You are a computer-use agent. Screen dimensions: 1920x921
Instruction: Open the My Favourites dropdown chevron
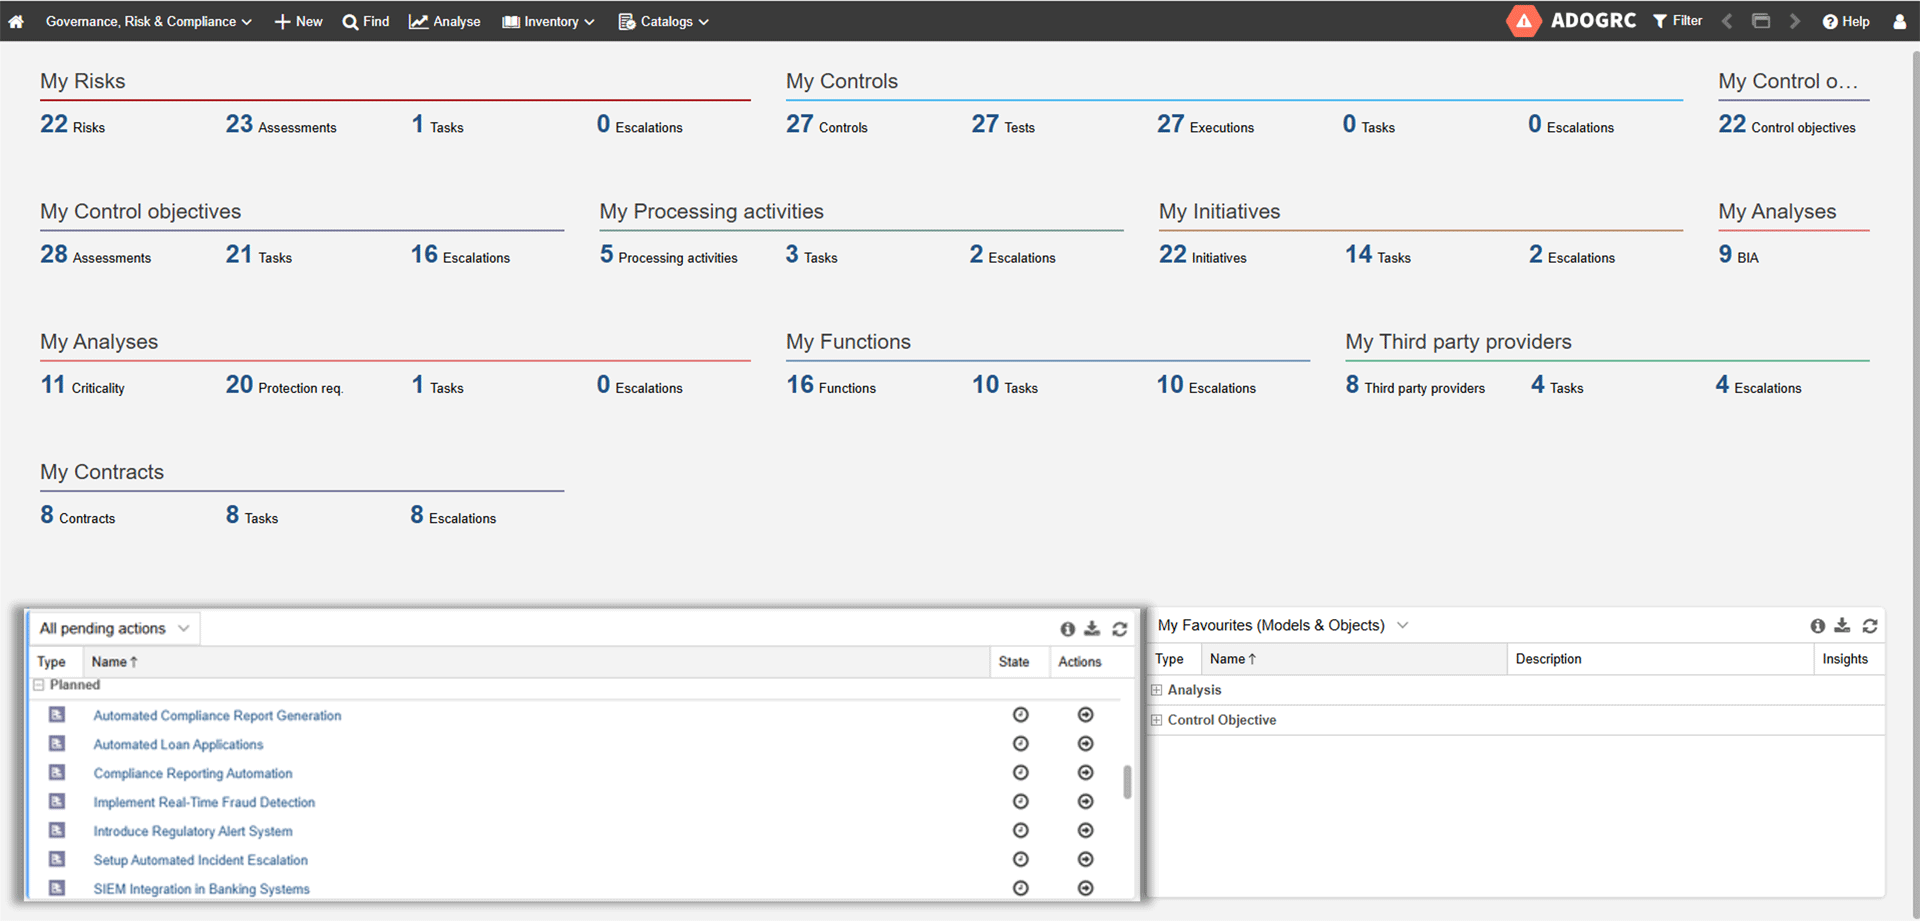click(x=1402, y=625)
